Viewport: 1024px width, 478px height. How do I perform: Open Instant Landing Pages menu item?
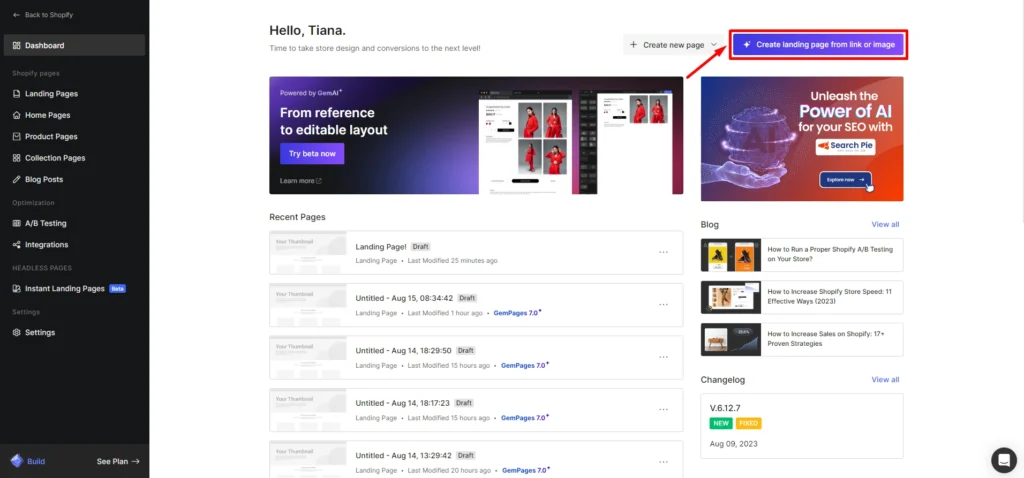pyautogui.click(x=64, y=289)
